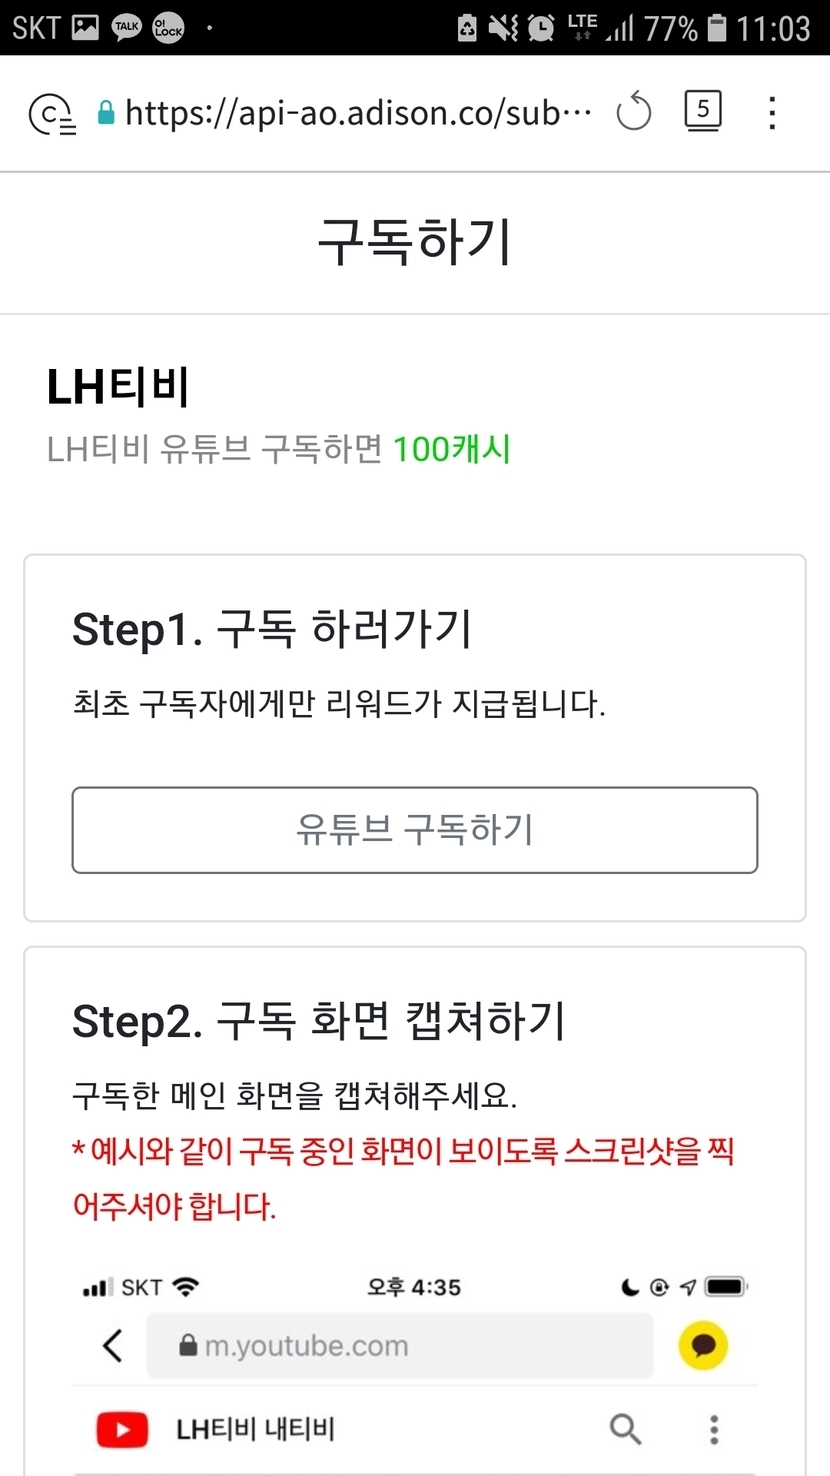This screenshot has width=830, height=1476.
Task: Tap the reader mode icon in address bar
Action: coord(52,113)
